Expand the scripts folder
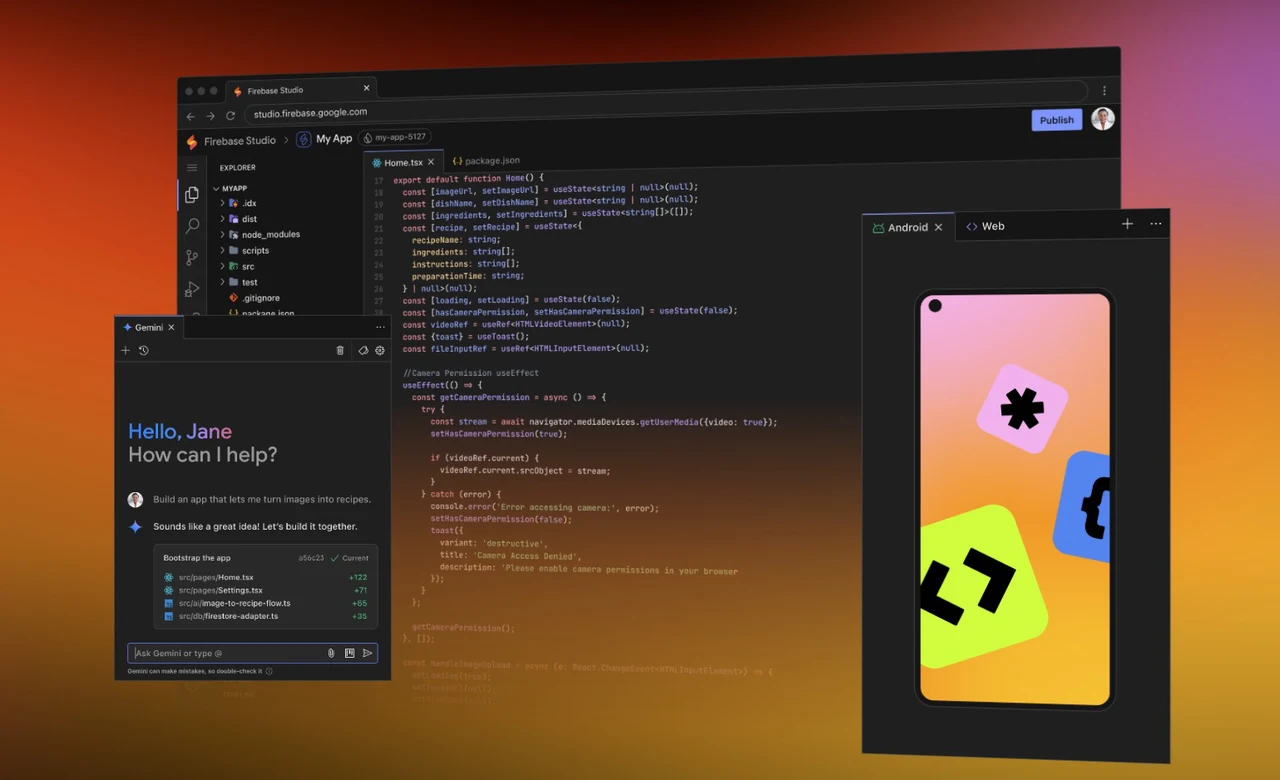 (x=222, y=251)
